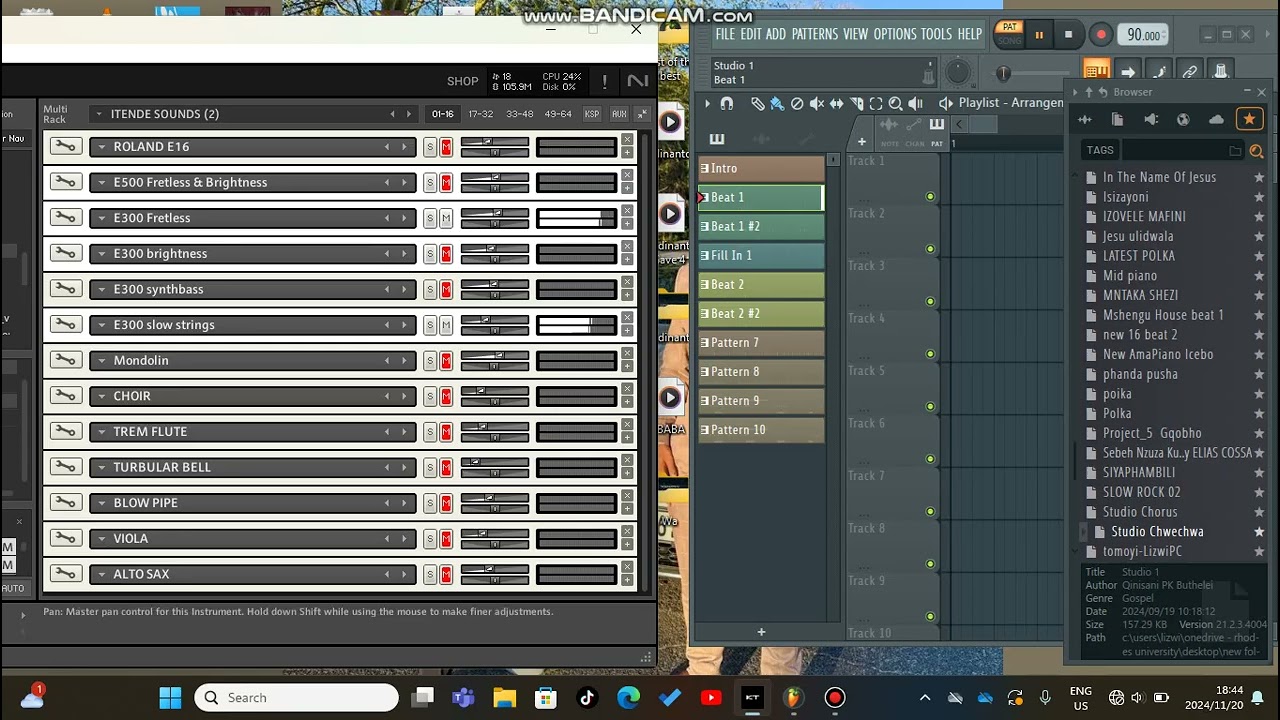The height and width of the screenshot is (720, 1280).
Task: Toggle mute M on TREM FLUTE
Action: (x=446, y=432)
